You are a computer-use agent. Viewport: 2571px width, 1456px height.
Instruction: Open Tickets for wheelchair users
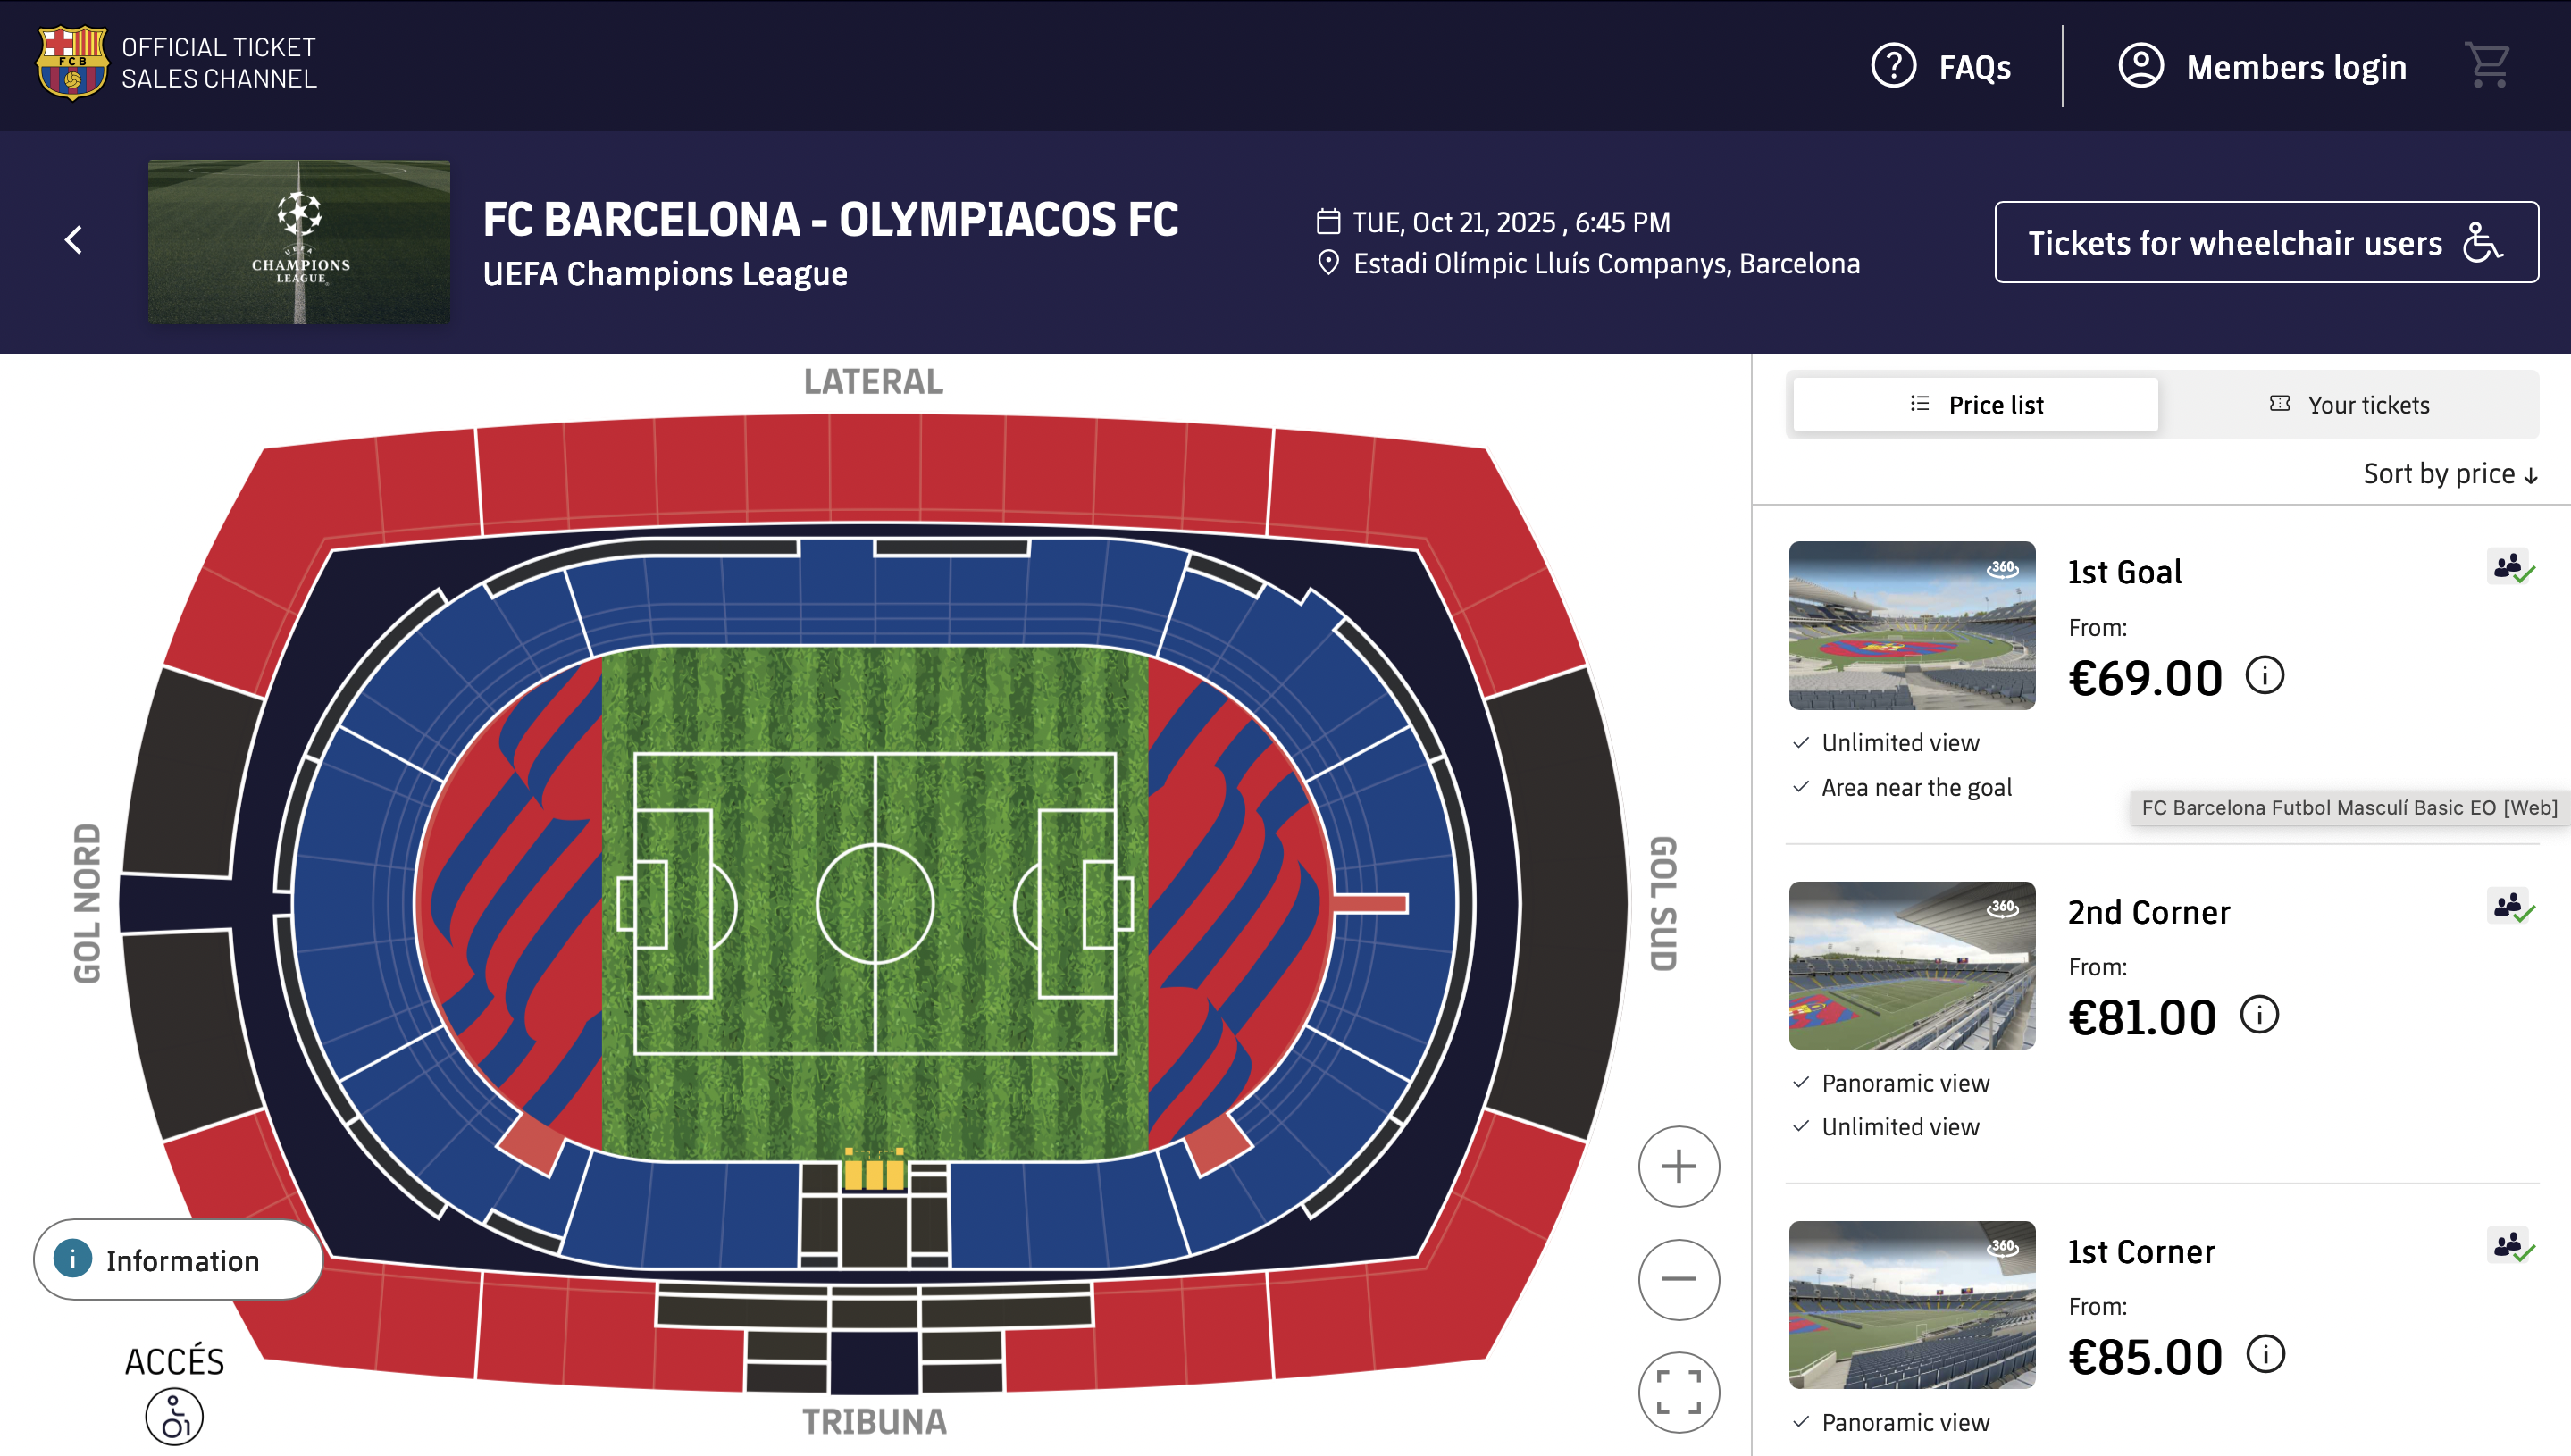point(2266,242)
